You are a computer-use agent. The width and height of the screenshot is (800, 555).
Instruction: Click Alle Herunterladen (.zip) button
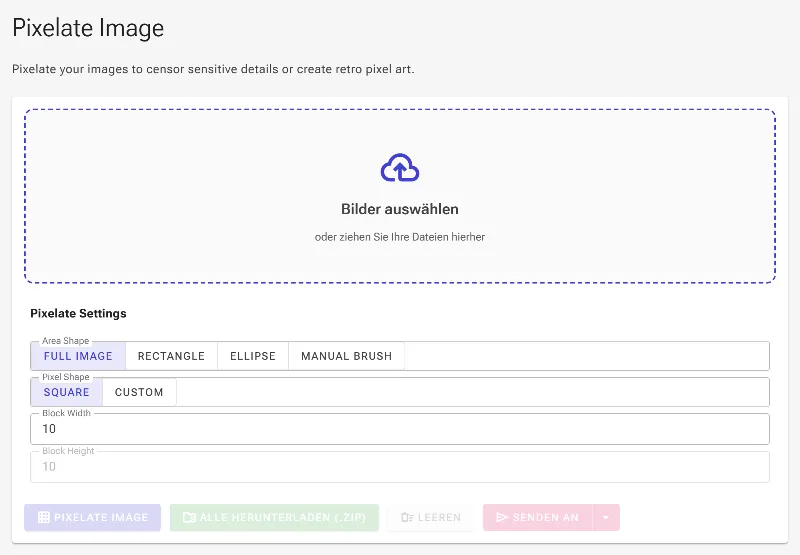click(x=274, y=517)
